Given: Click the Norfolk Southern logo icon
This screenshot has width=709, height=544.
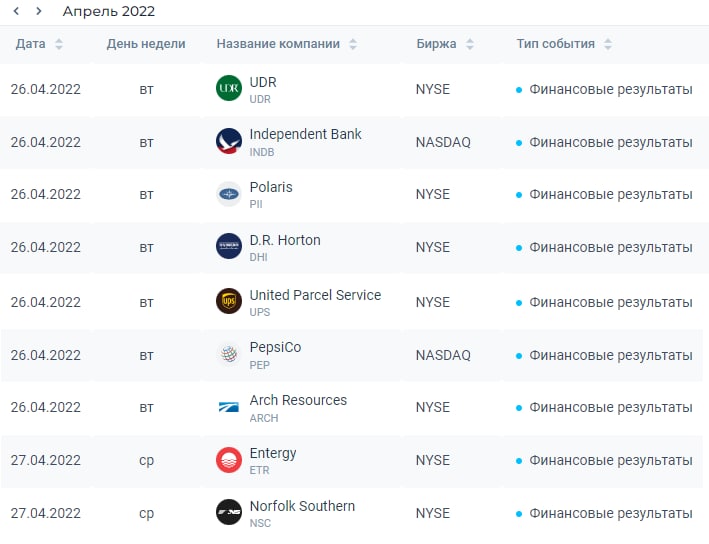Looking at the screenshot, I should (229, 512).
